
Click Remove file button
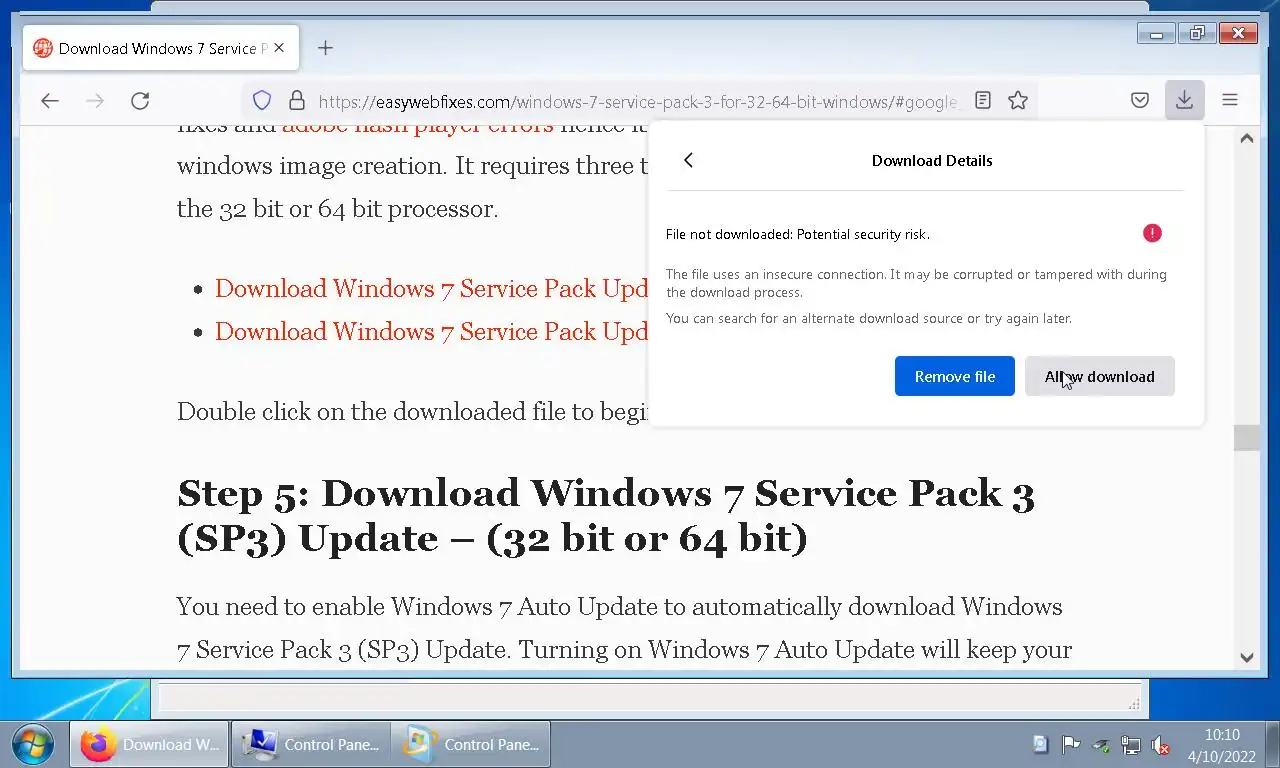pos(955,376)
